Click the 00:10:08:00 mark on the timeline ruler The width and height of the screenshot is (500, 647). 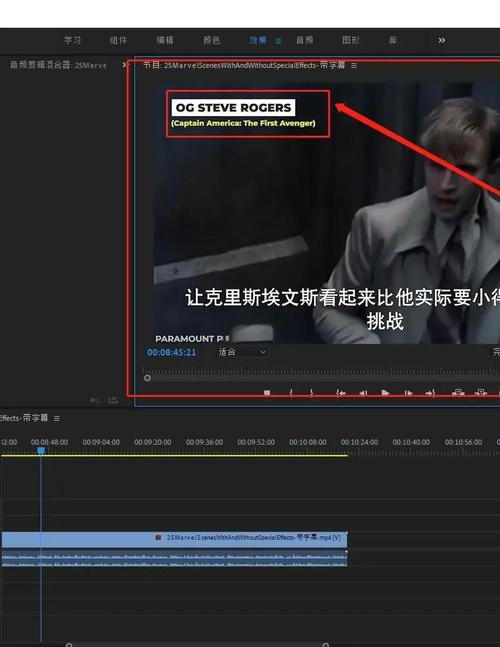[307, 442]
